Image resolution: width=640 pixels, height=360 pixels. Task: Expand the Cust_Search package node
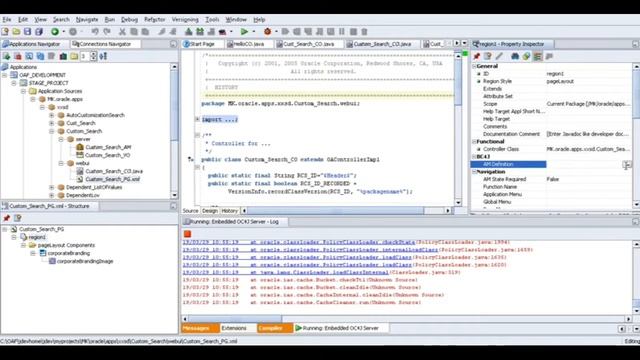[x=52, y=123]
